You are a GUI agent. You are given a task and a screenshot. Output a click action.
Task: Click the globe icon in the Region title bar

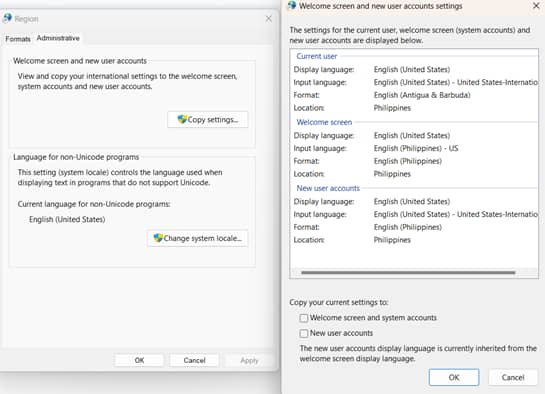tap(7, 18)
